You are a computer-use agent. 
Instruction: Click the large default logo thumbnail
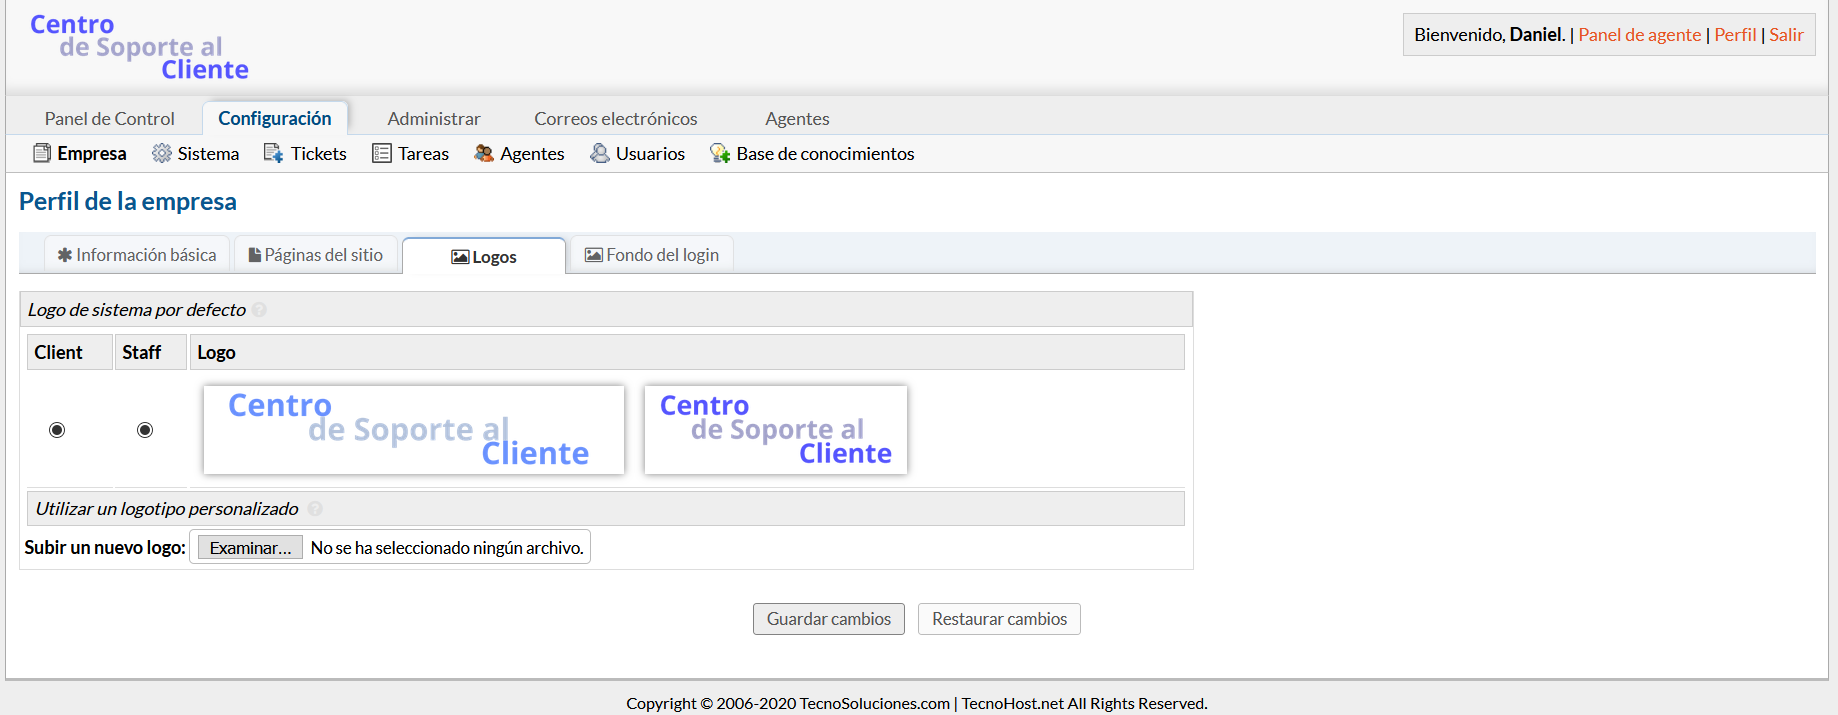(413, 430)
